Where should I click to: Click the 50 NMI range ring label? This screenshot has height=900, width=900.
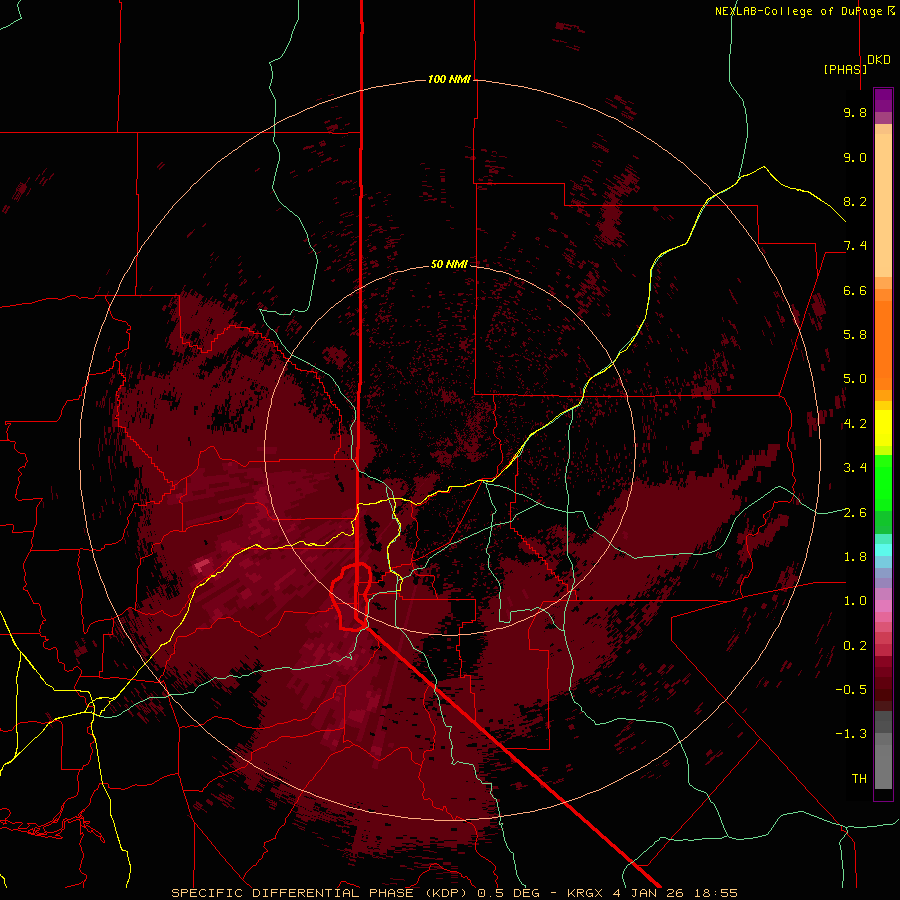(x=449, y=264)
